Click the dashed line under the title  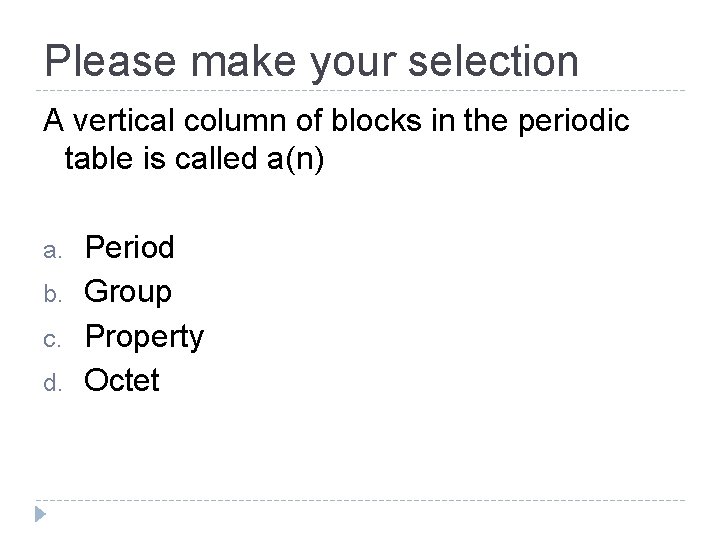coord(360,90)
